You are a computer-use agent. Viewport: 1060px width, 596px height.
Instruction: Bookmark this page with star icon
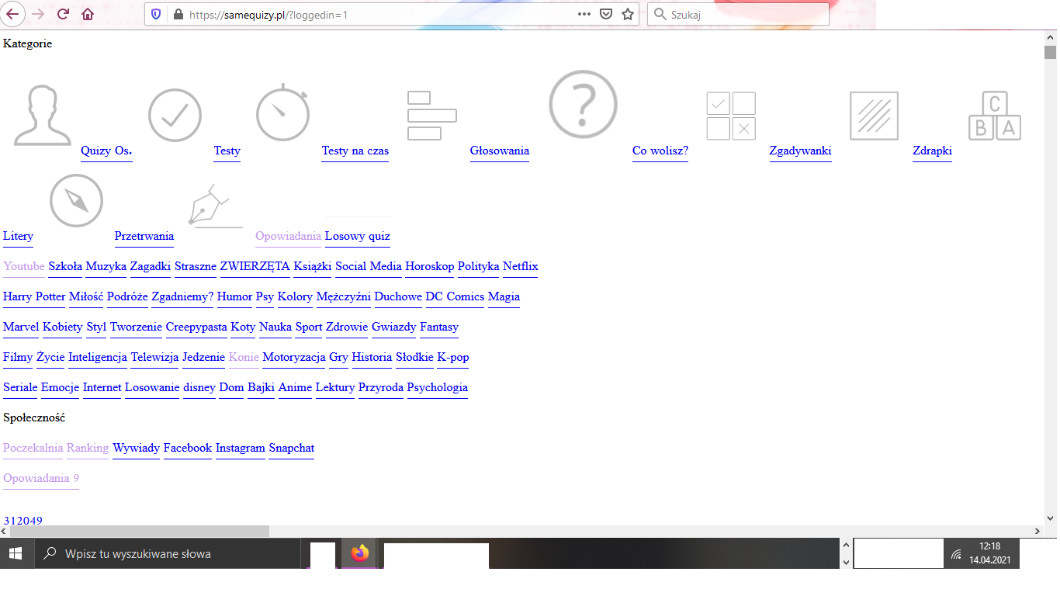coord(628,14)
